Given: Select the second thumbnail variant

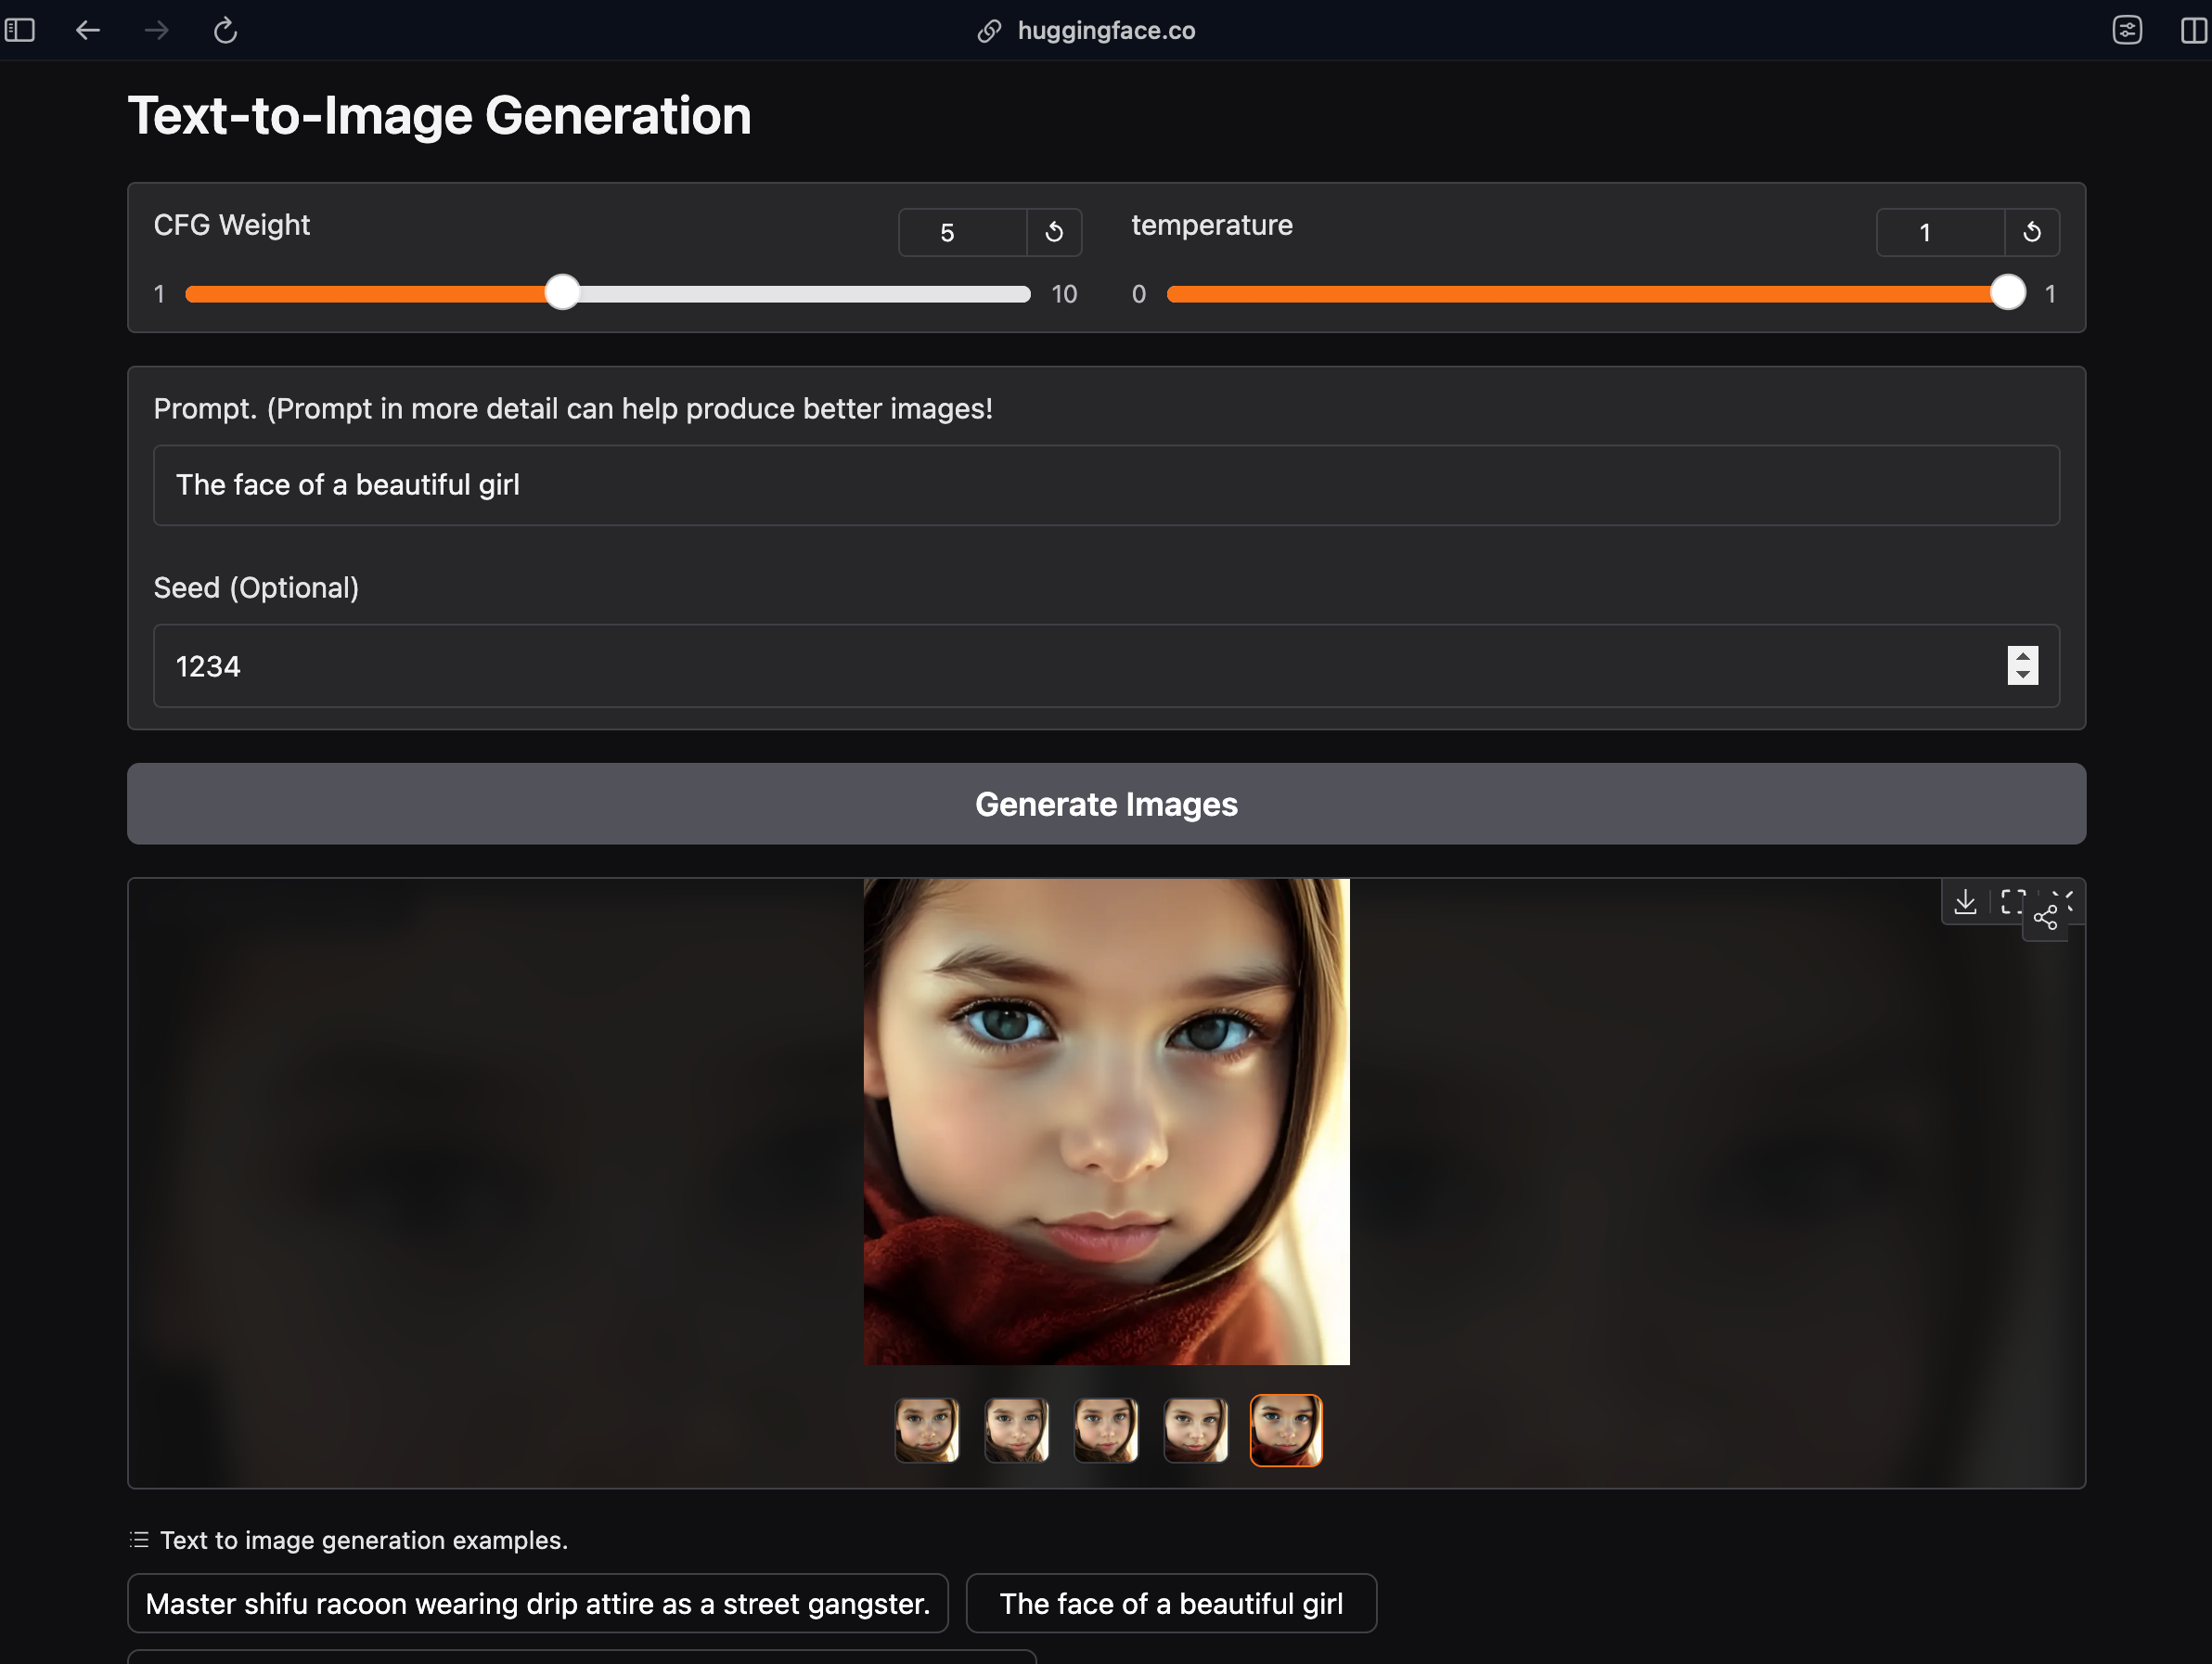Looking at the screenshot, I should tap(1015, 1426).
